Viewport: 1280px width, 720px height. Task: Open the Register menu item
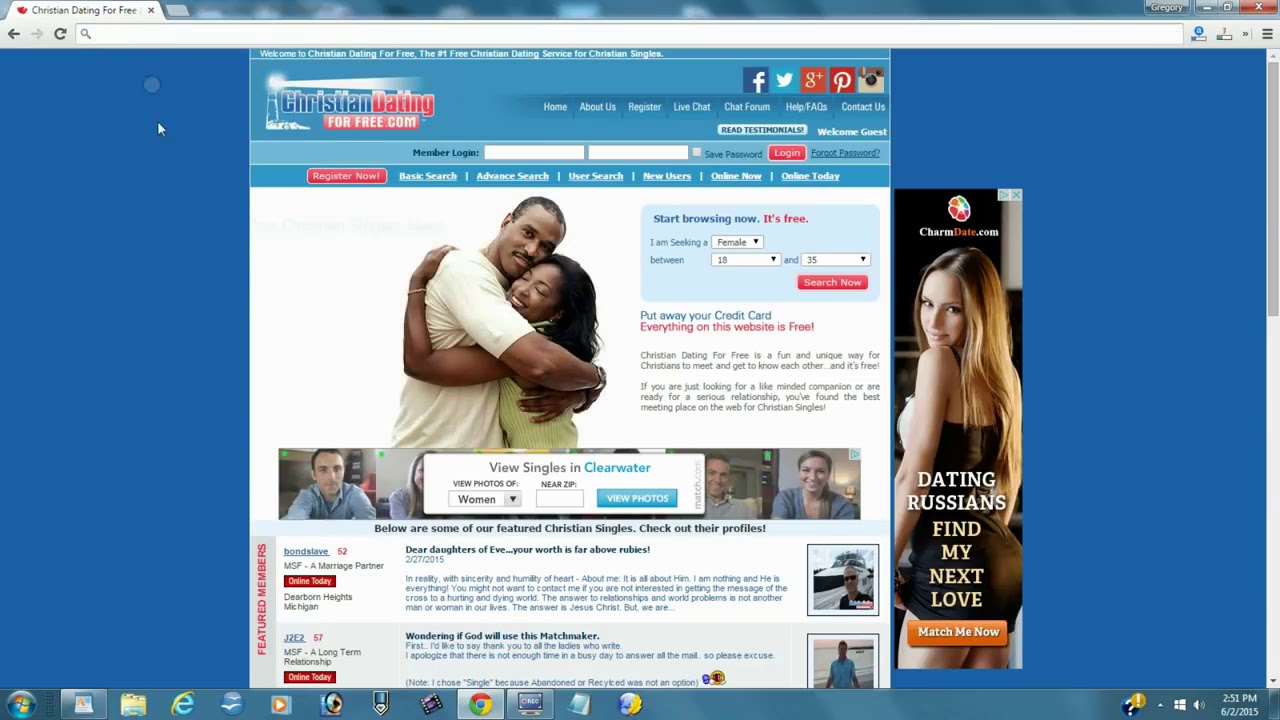(644, 107)
